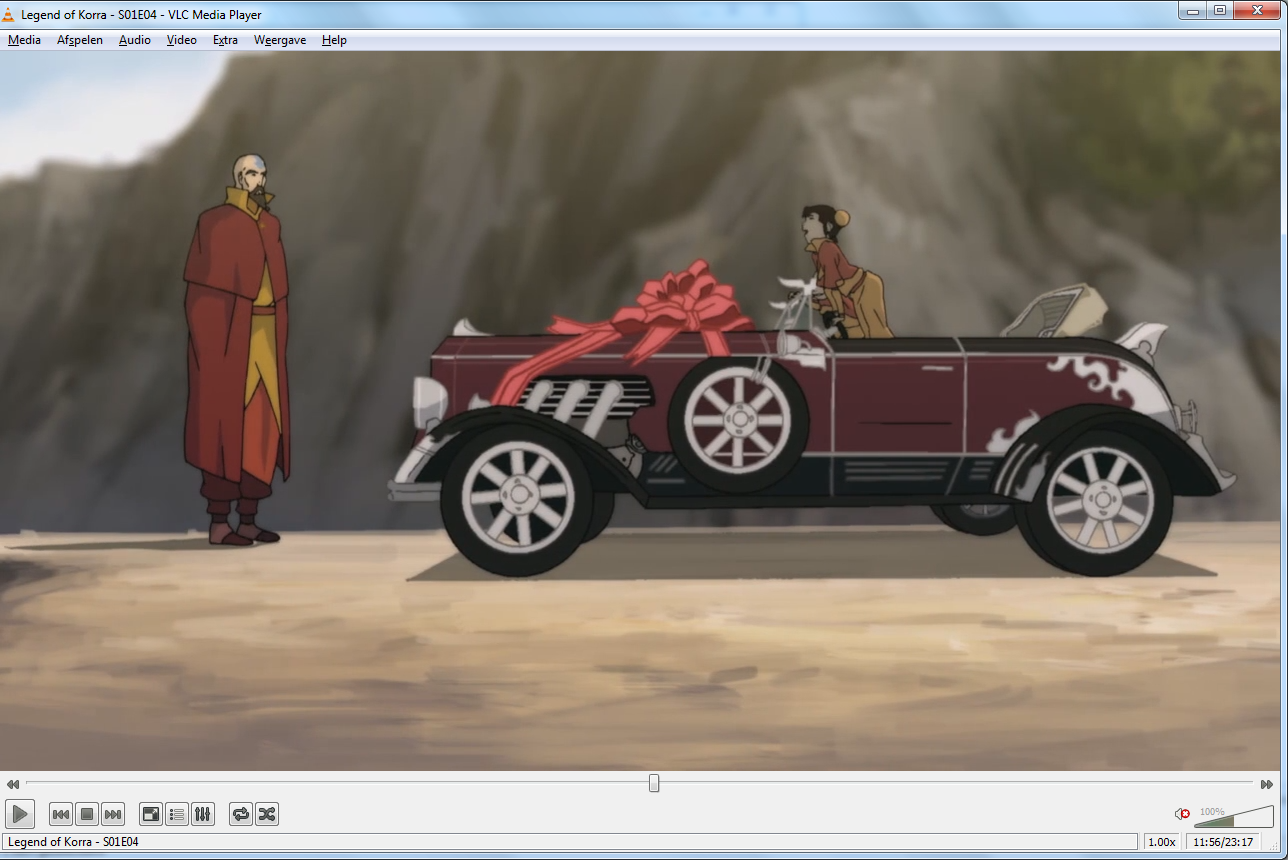The image size is (1288, 860).
Task: Open the Afspelen menu
Action: (x=80, y=40)
